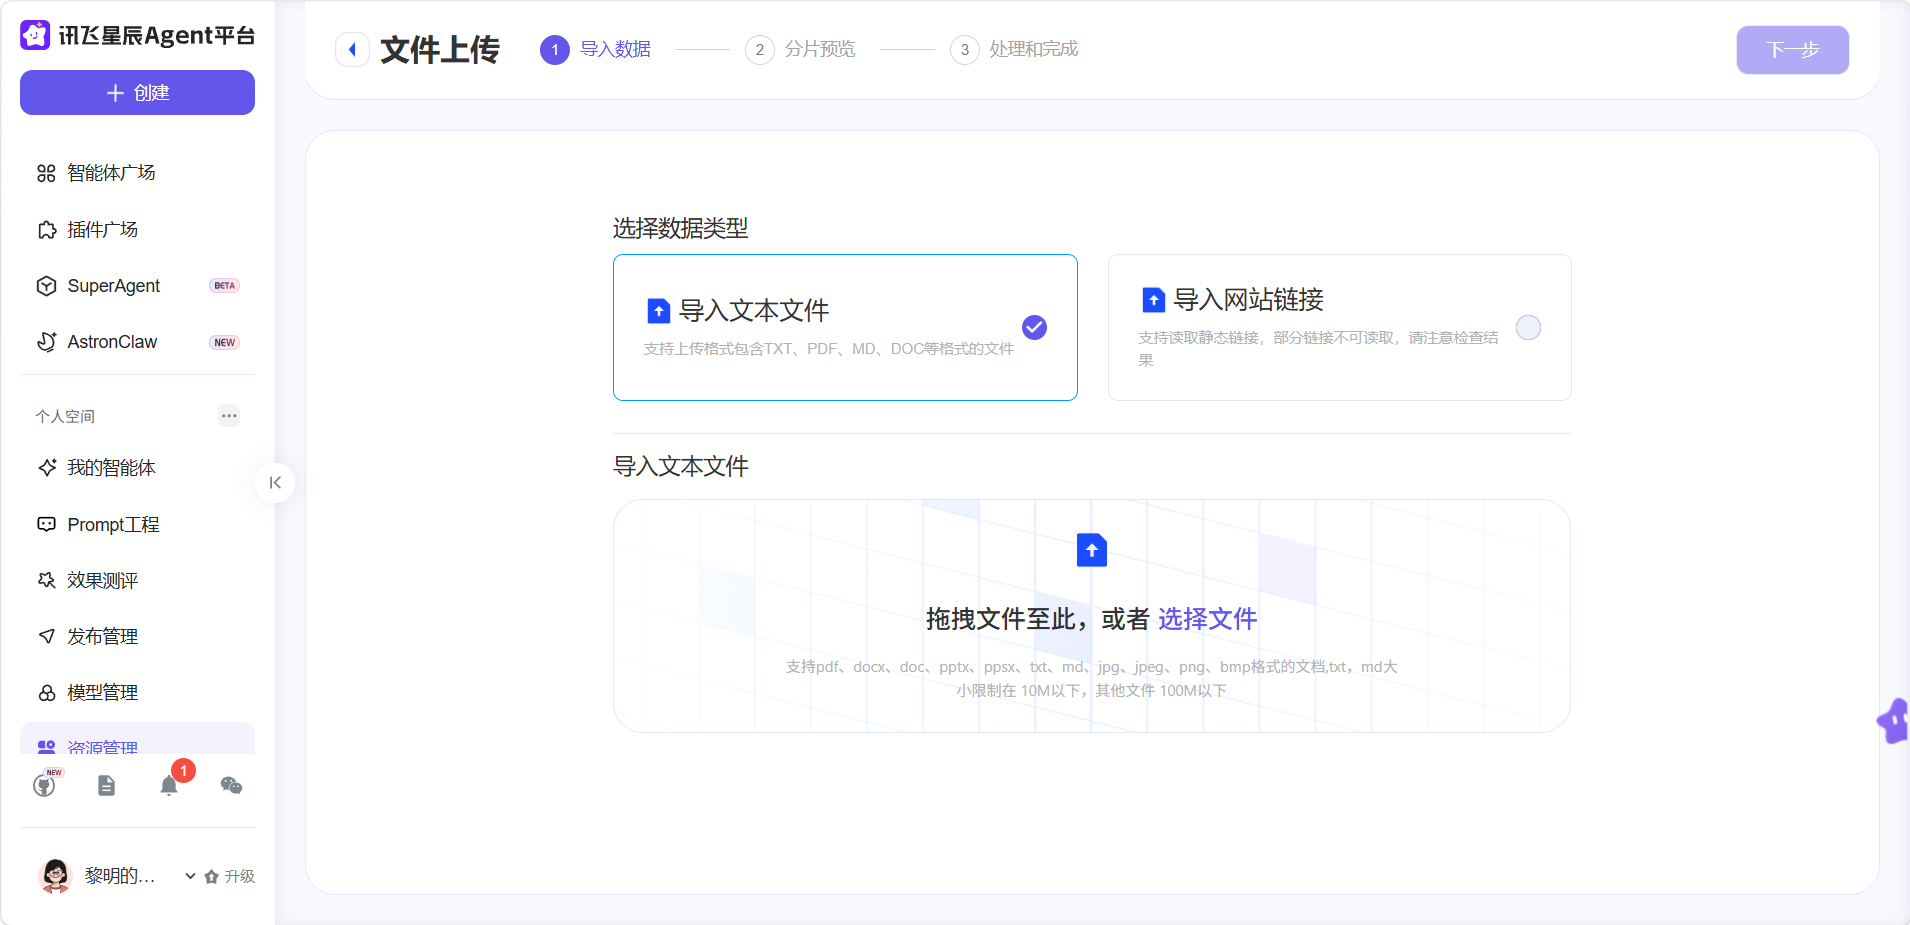Click the Prompt工程 menu label
The width and height of the screenshot is (1910, 925).
(x=113, y=524)
